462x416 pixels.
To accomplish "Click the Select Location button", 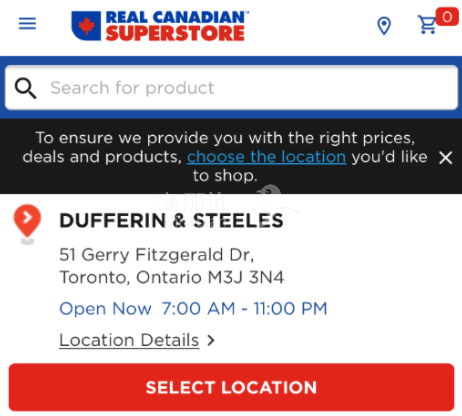I will pyautogui.click(x=231, y=387).
